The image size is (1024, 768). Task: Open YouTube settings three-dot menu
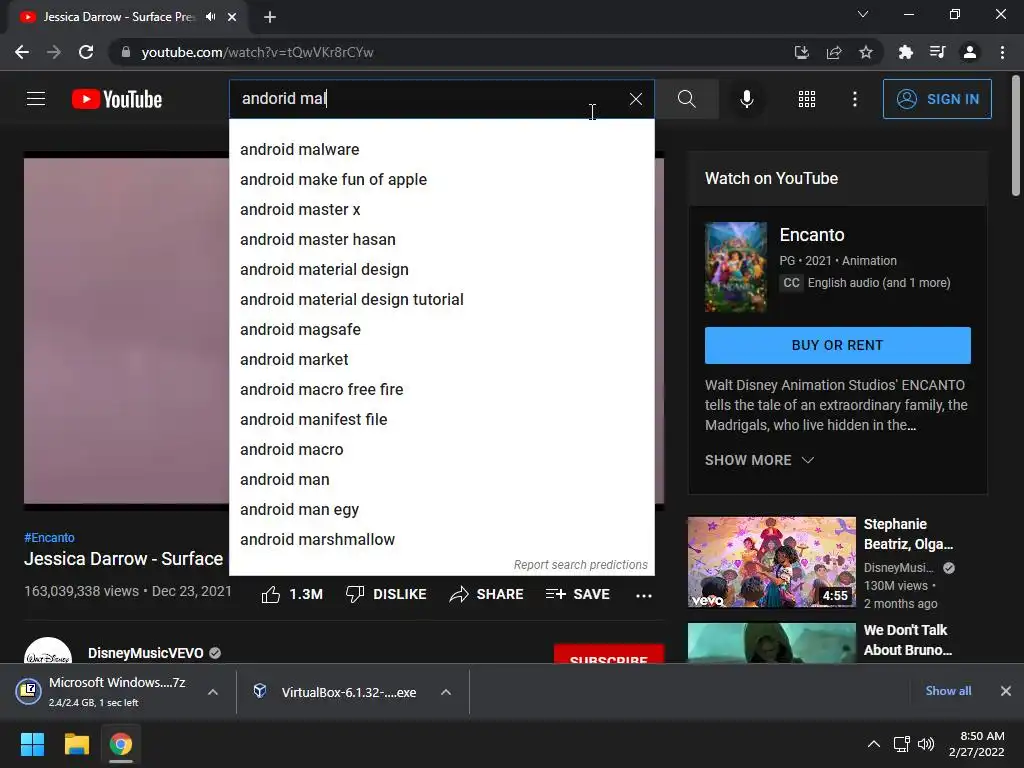tap(855, 99)
